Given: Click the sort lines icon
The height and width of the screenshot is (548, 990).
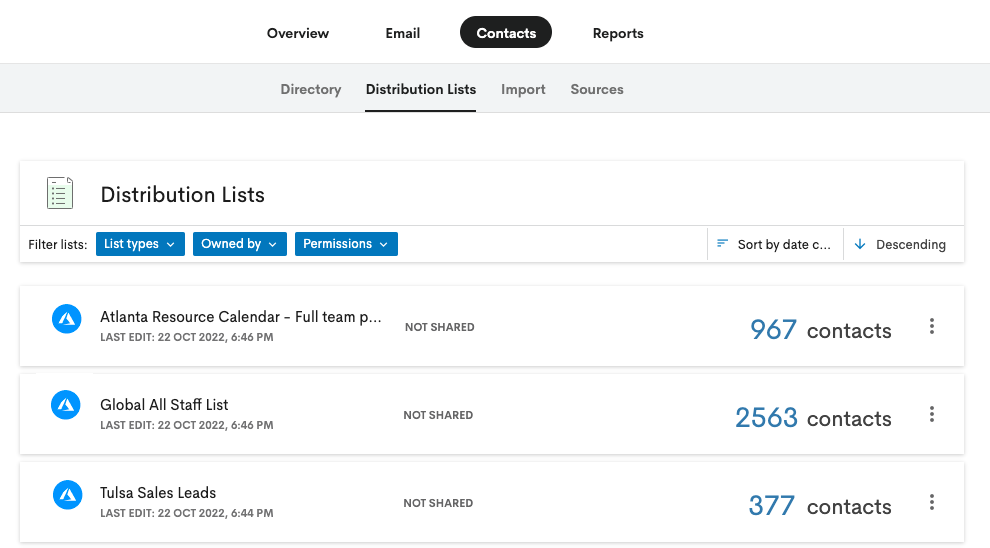Looking at the screenshot, I should (722, 243).
